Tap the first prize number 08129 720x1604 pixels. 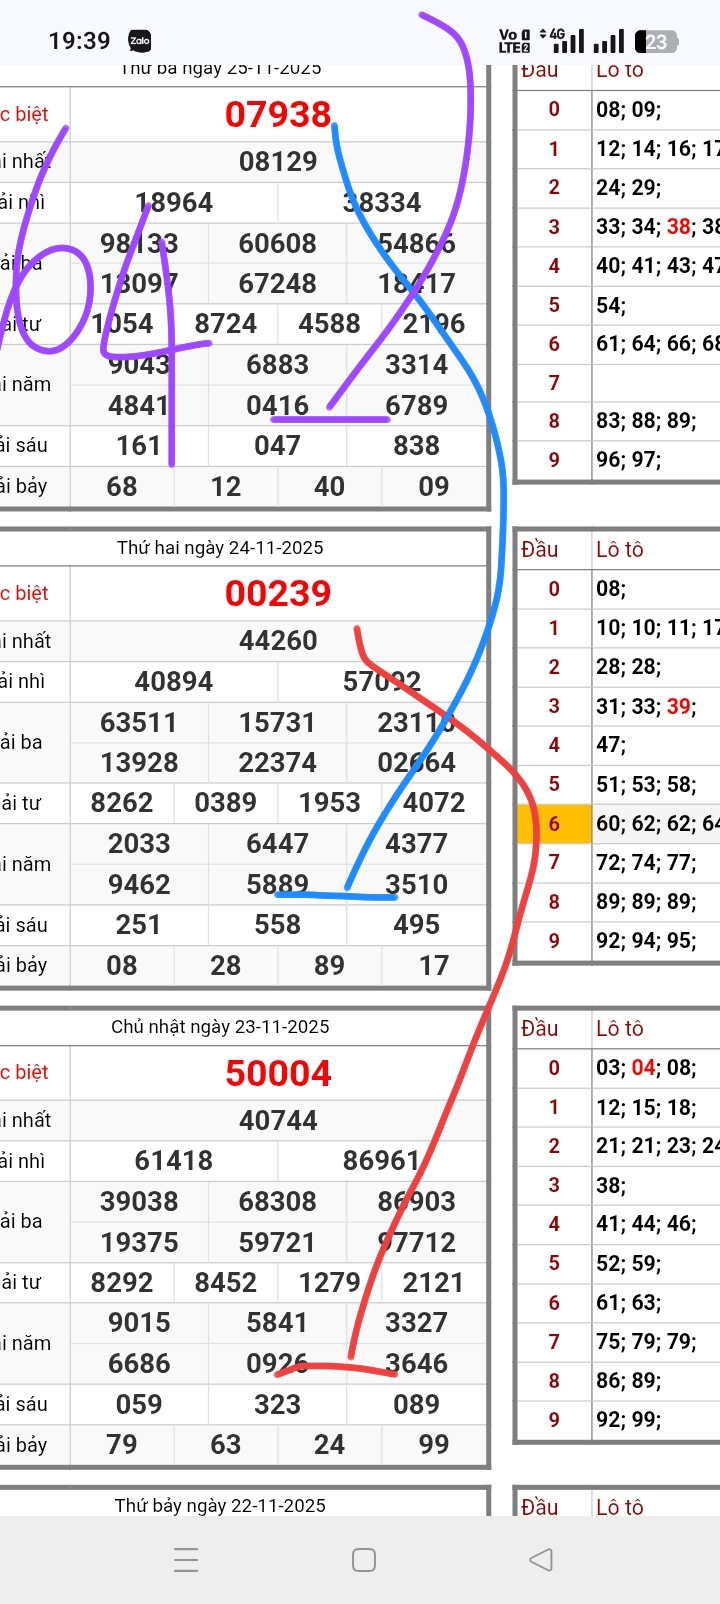click(278, 161)
